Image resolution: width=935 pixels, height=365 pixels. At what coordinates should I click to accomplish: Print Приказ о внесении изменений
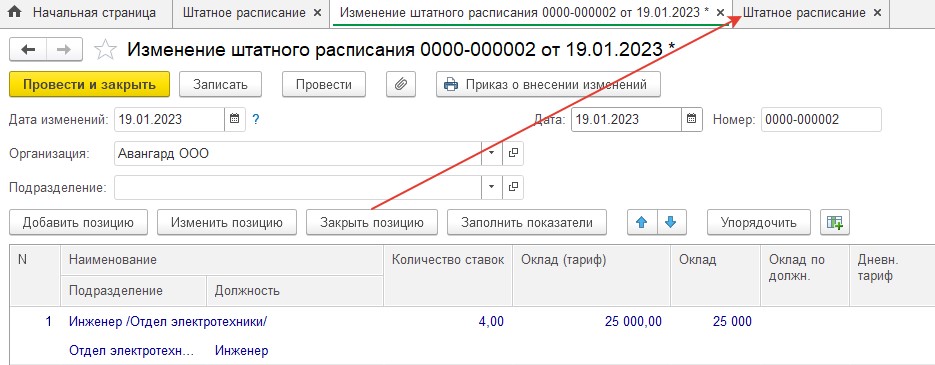pos(549,84)
